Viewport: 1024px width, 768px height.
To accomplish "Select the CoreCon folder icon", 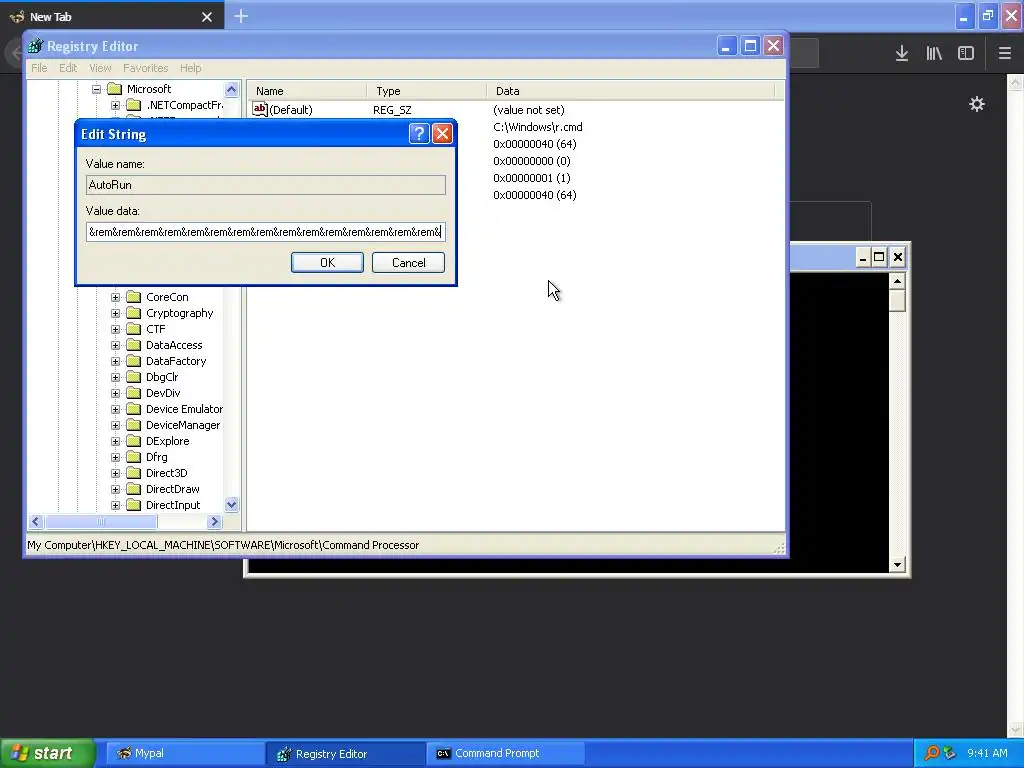I will pyautogui.click(x=133, y=297).
